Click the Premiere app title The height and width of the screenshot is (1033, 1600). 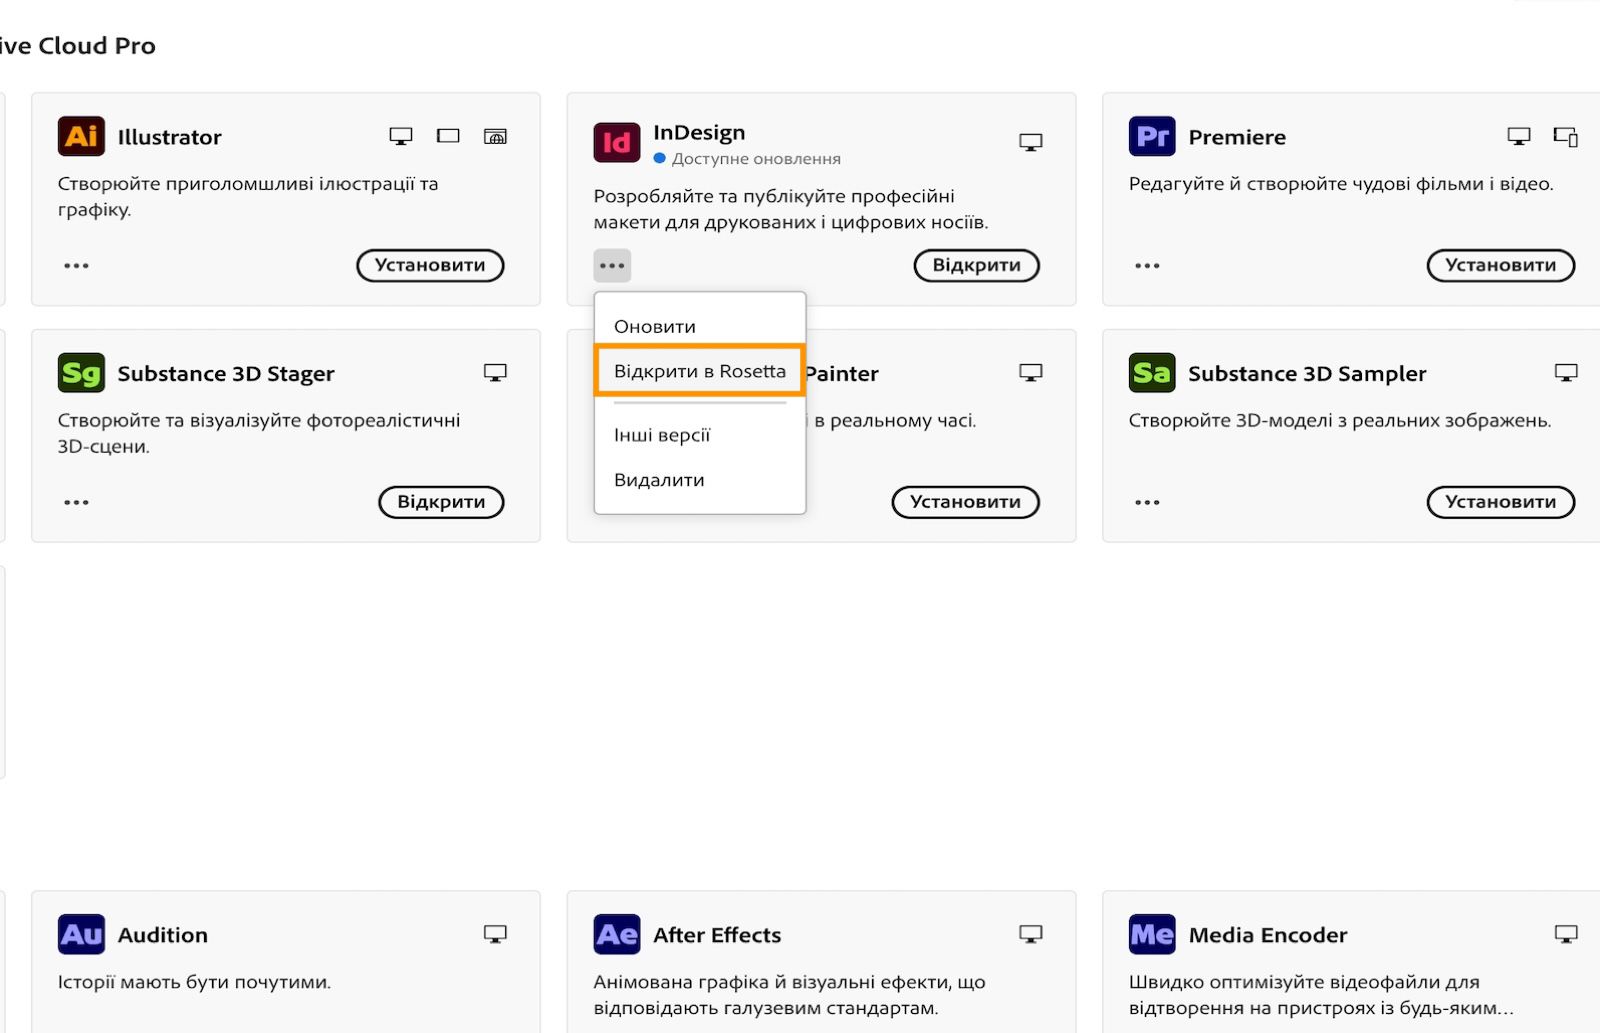click(x=1237, y=137)
